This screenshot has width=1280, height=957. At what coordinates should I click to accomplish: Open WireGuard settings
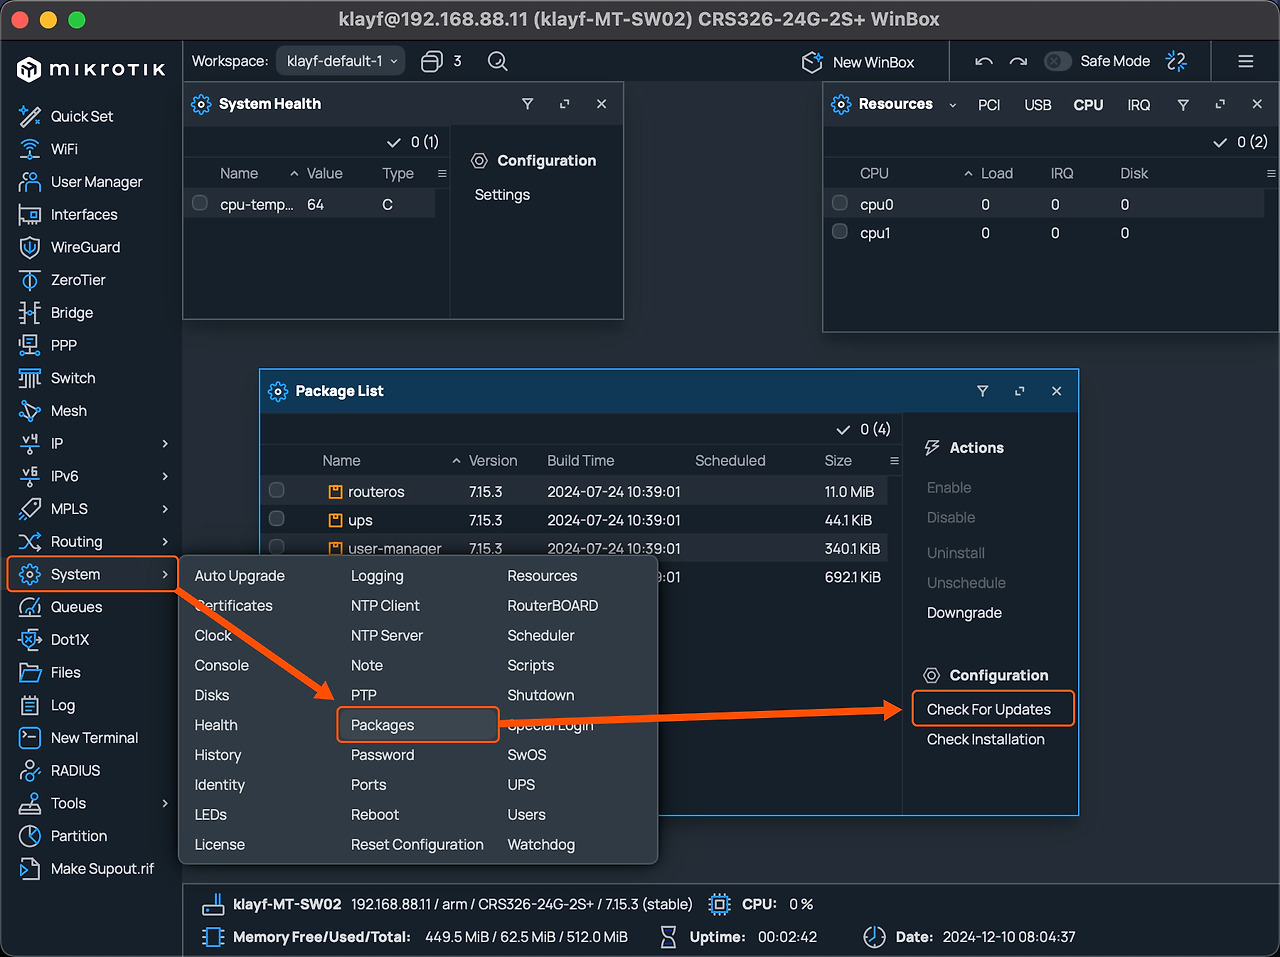point(85,247)
